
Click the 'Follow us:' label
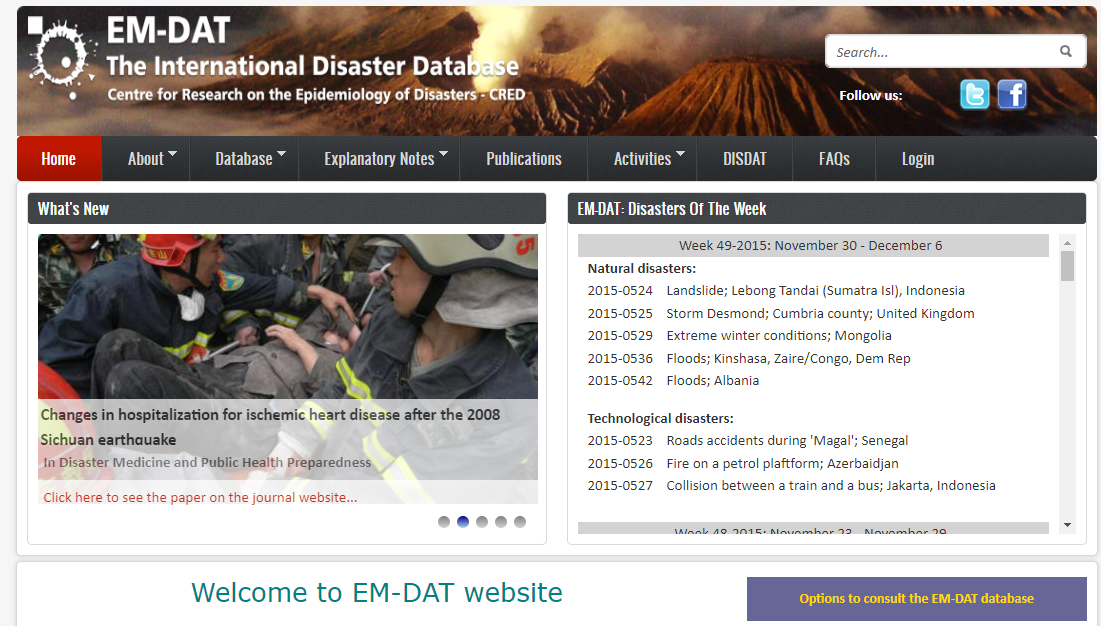click(x=871, y=95)
